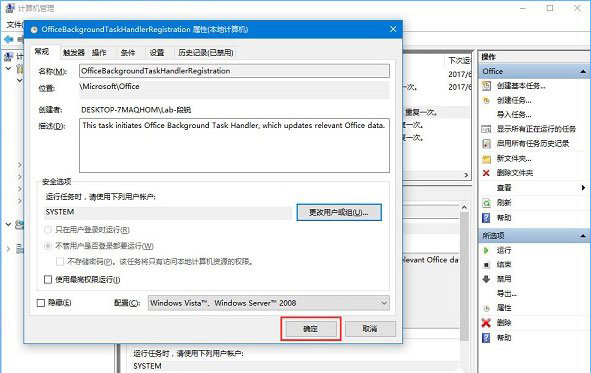This screenshot has height=373, width=591.
Task: Click the green 运行 play icon
Action: pyautogui.click(x=486, y=250)
